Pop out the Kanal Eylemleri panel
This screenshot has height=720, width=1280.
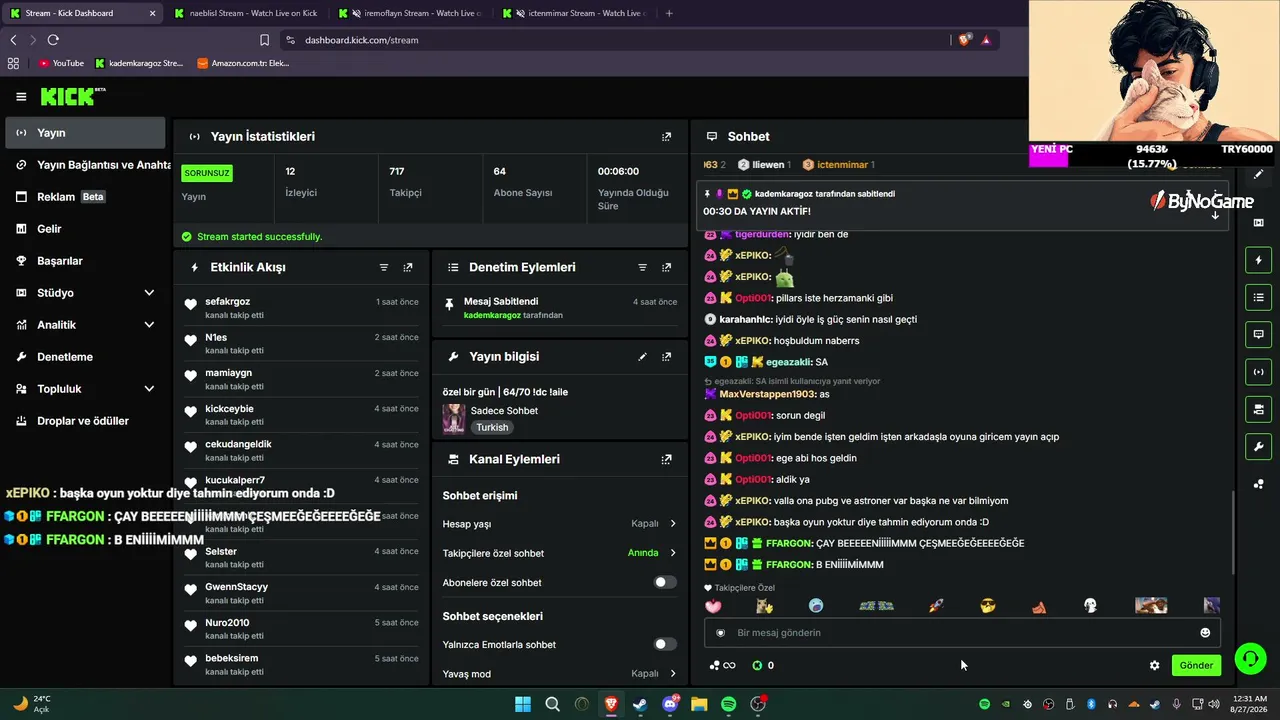click(667, 460)
